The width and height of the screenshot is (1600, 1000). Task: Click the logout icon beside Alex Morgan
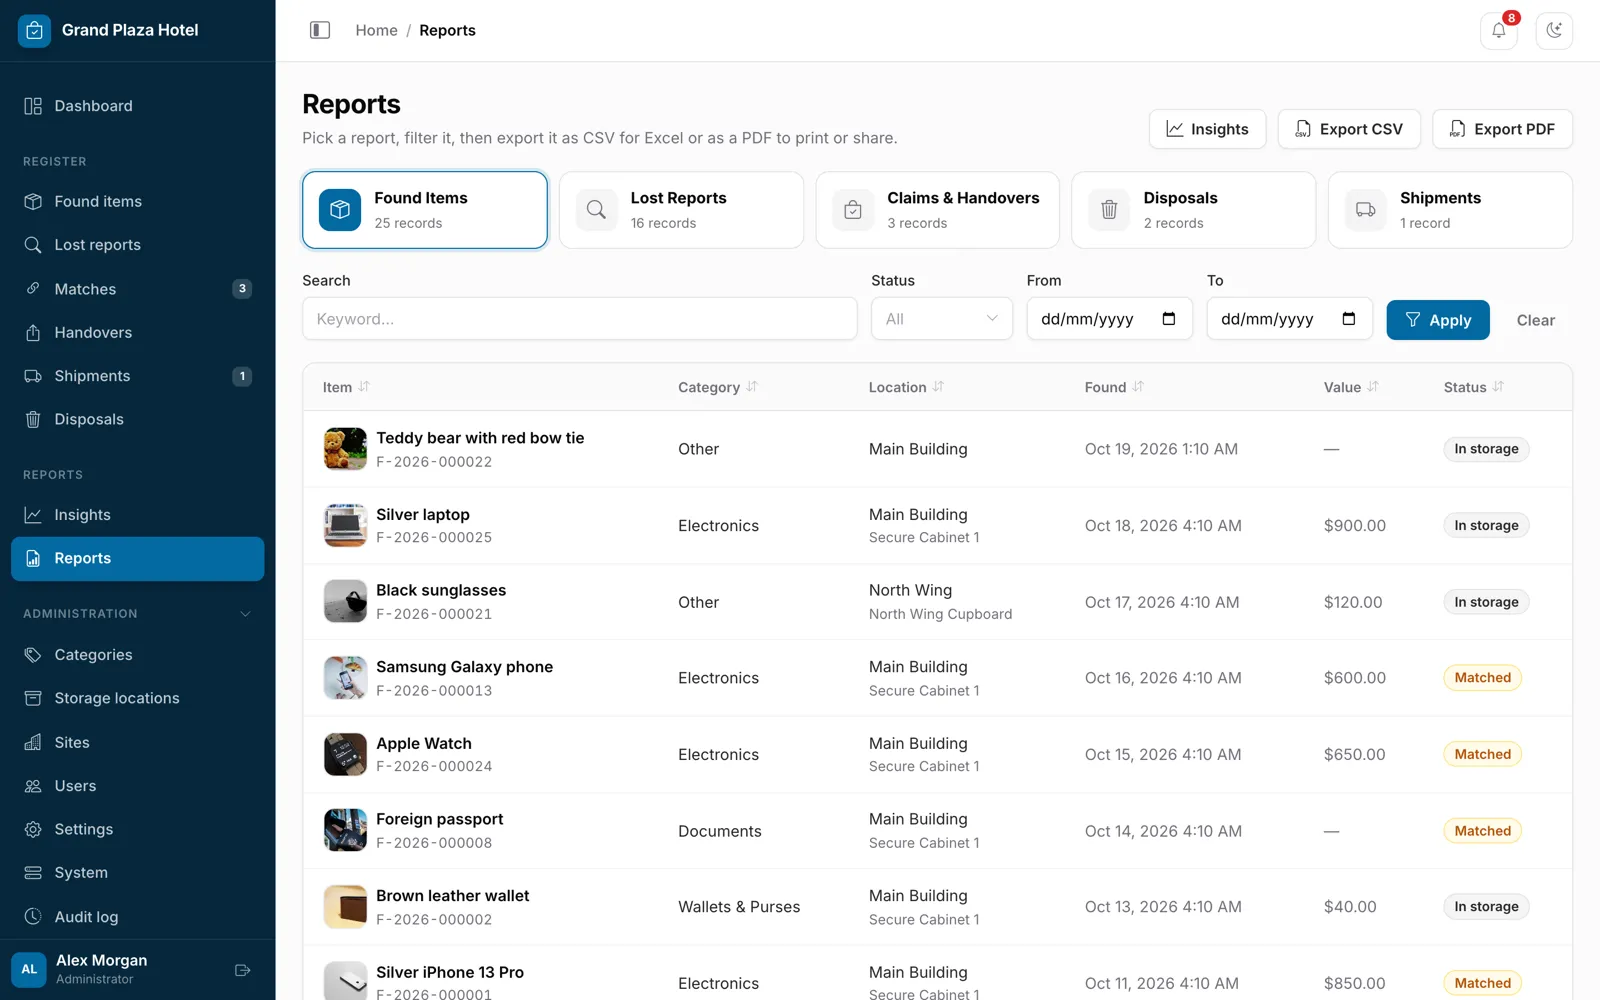[x=242, y=970]
